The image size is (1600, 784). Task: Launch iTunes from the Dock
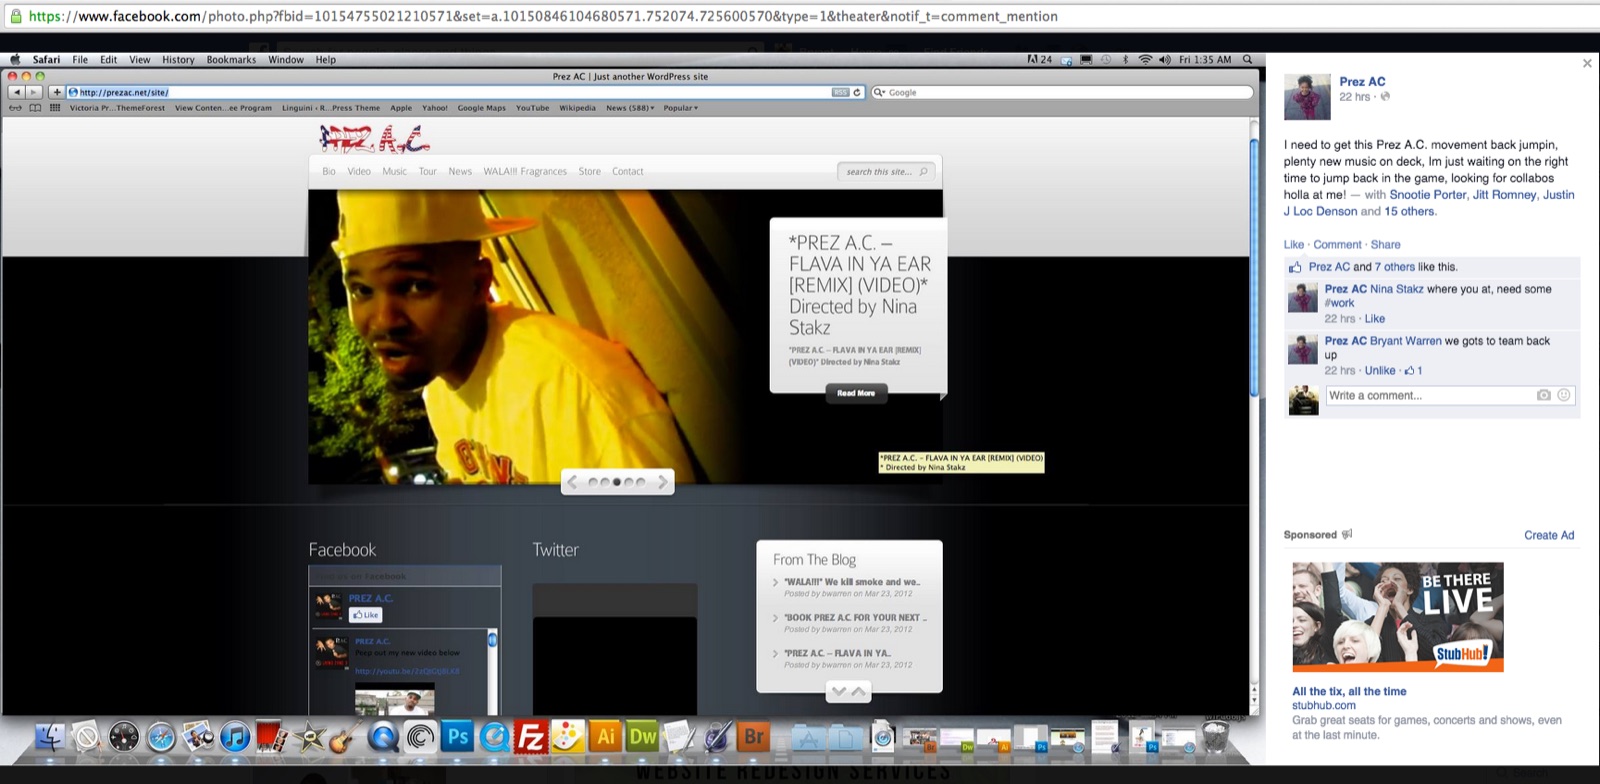tap(235, 738)
